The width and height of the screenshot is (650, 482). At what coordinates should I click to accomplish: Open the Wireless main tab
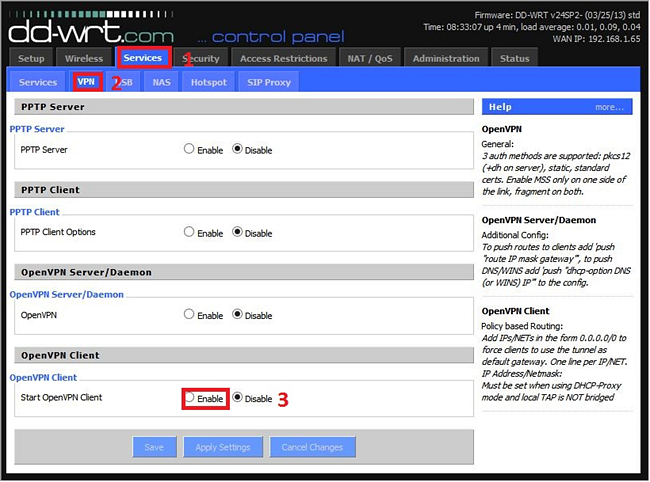point(84,58)
